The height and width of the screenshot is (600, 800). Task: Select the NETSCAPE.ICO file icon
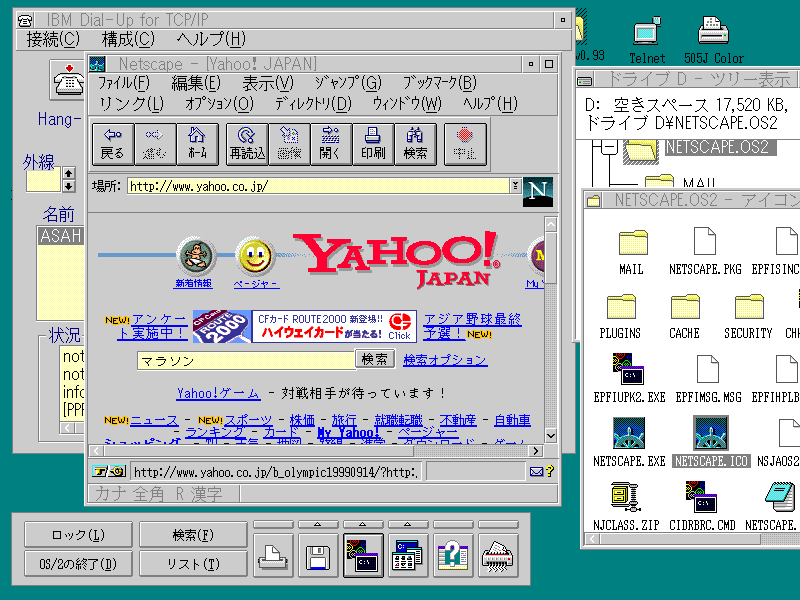click(x=711, y=434)
